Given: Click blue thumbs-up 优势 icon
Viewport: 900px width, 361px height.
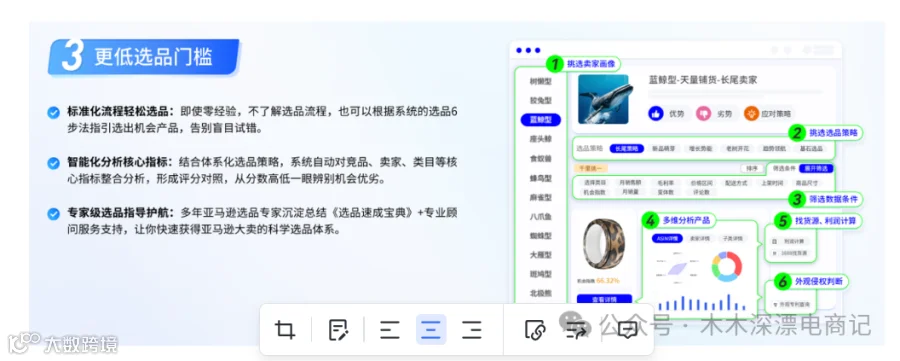Looking at the screenshot, I should [x=656, y=114].
